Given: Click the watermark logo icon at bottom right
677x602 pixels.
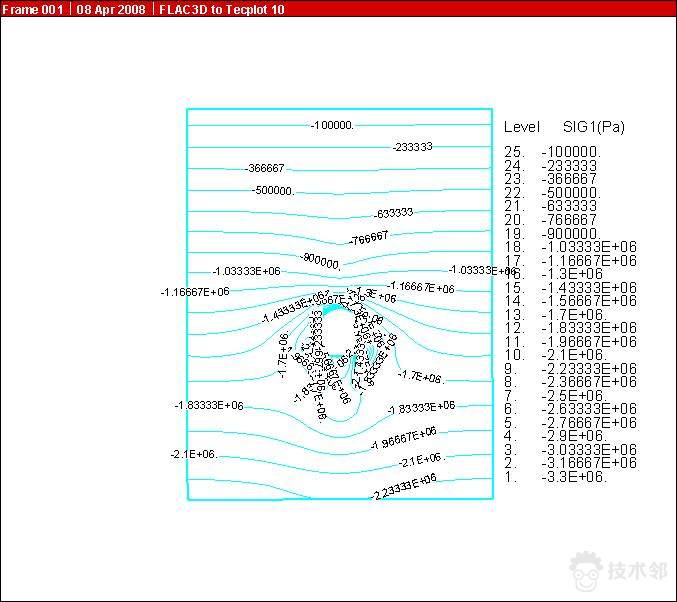Looking at the screenshot, I should click(587, 572).
